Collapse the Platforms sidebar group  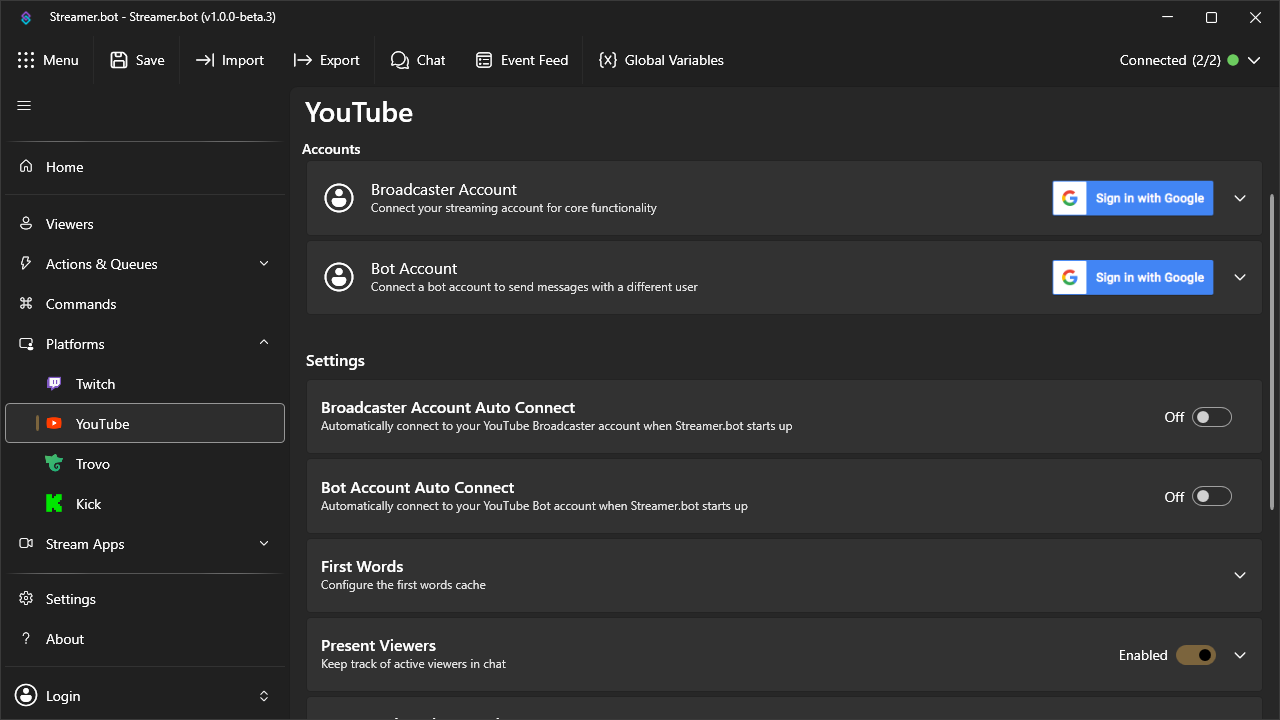point(263,342)
